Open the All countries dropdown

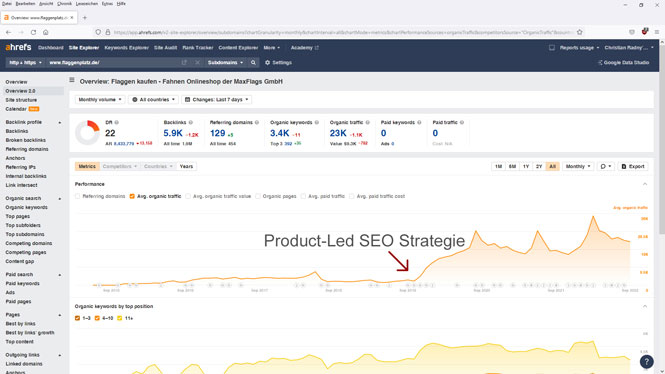click(154, 100)
